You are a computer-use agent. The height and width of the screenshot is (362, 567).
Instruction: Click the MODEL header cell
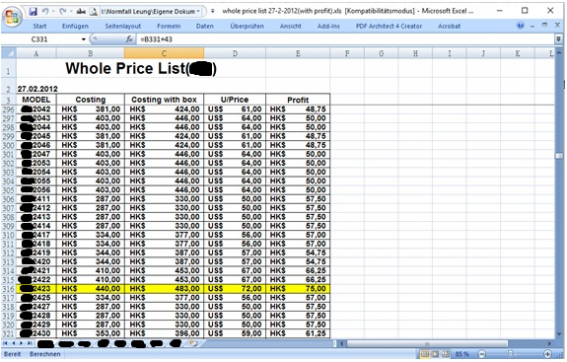point(36,99)
